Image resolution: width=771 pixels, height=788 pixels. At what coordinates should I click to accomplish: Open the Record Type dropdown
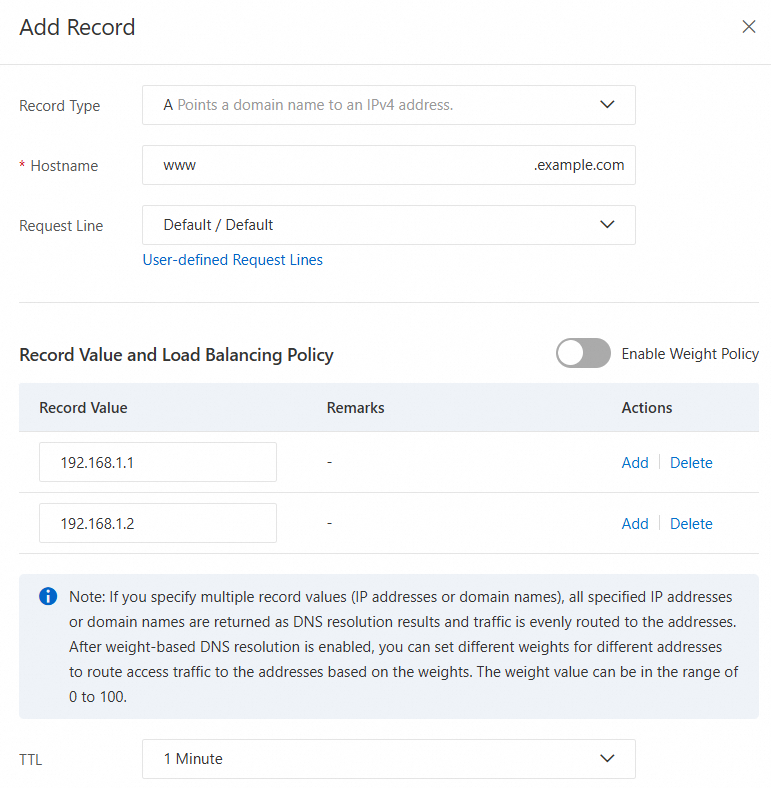(x=388, y=105)
